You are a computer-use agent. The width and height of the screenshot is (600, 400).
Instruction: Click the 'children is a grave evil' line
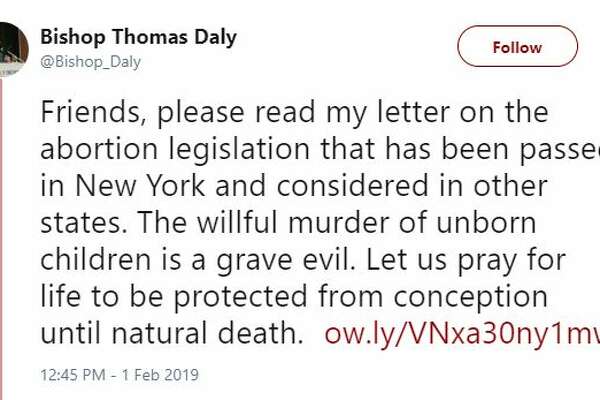tap(303, 260)
